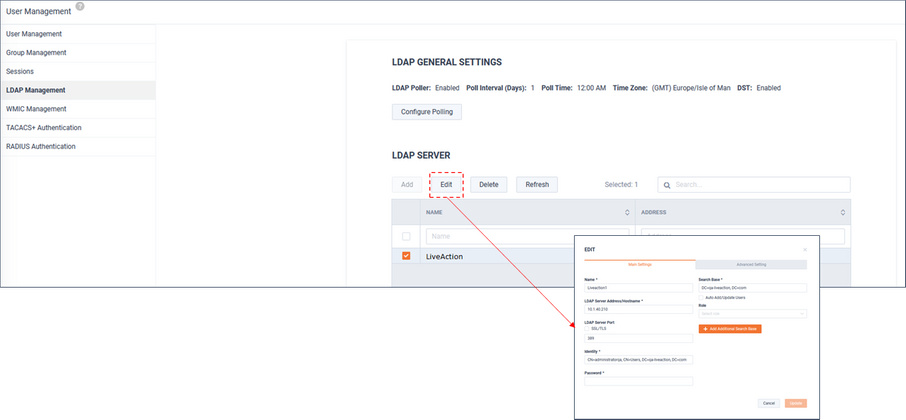Click the Name field in EDIT dialog
The image size is (906, 420).
(638, 288)
